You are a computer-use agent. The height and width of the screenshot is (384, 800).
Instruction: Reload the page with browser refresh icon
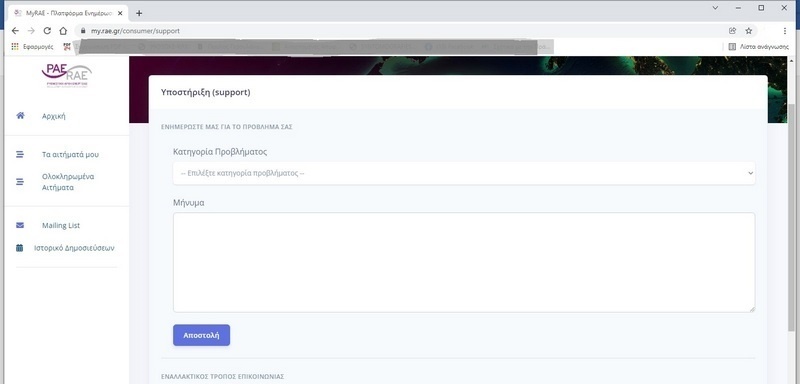(47, 31)
